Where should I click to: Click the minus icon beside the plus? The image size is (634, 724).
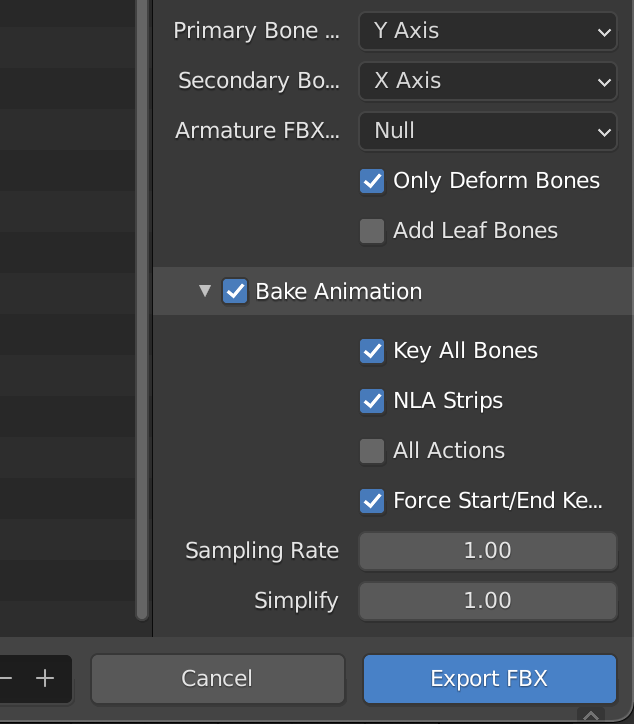coord(6,678)
